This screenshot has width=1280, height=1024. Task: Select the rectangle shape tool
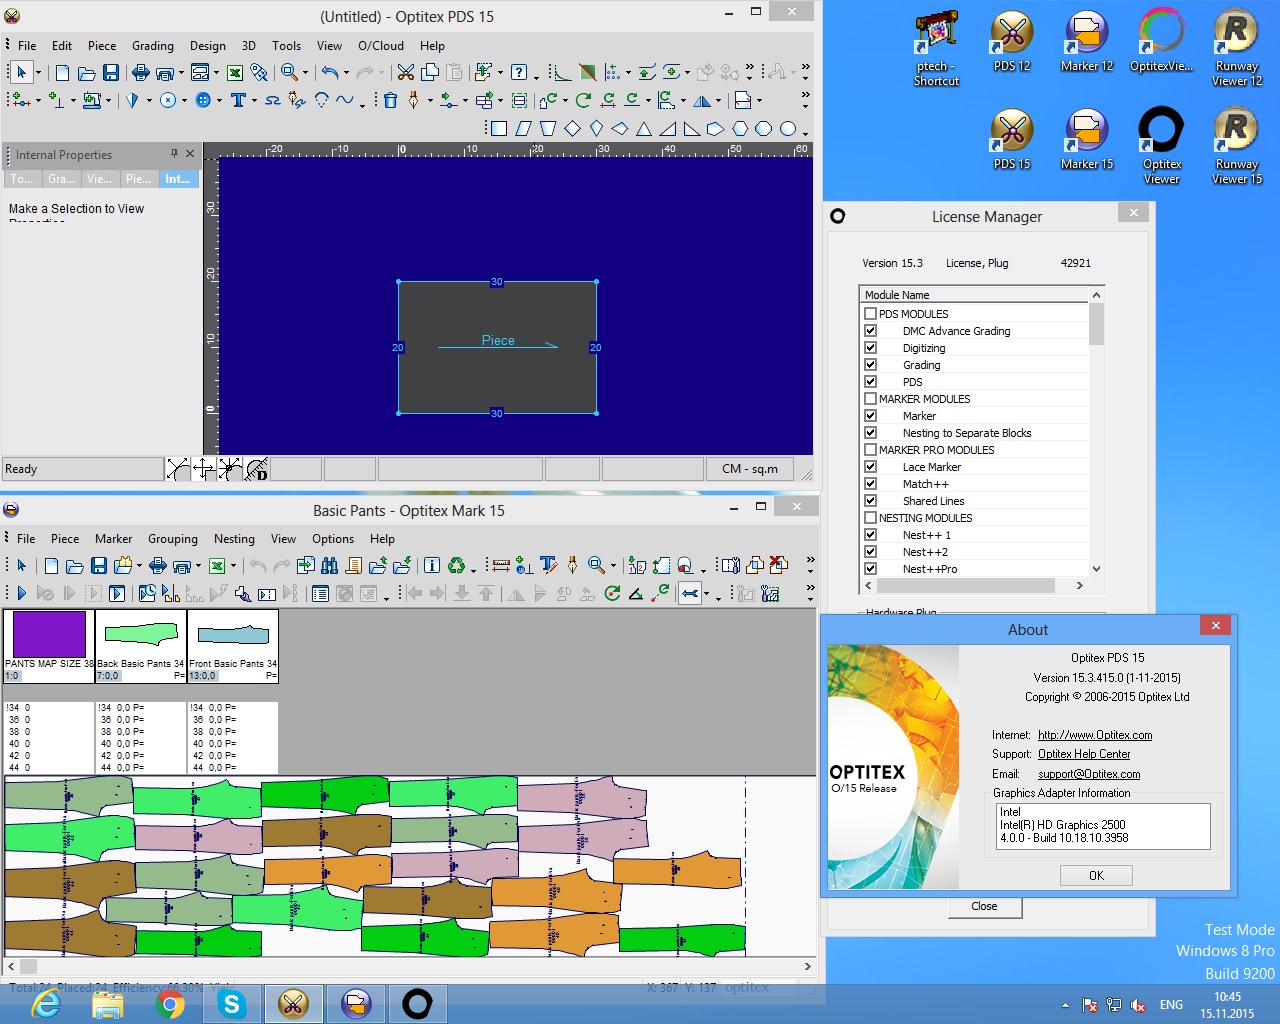click(499, 128)
